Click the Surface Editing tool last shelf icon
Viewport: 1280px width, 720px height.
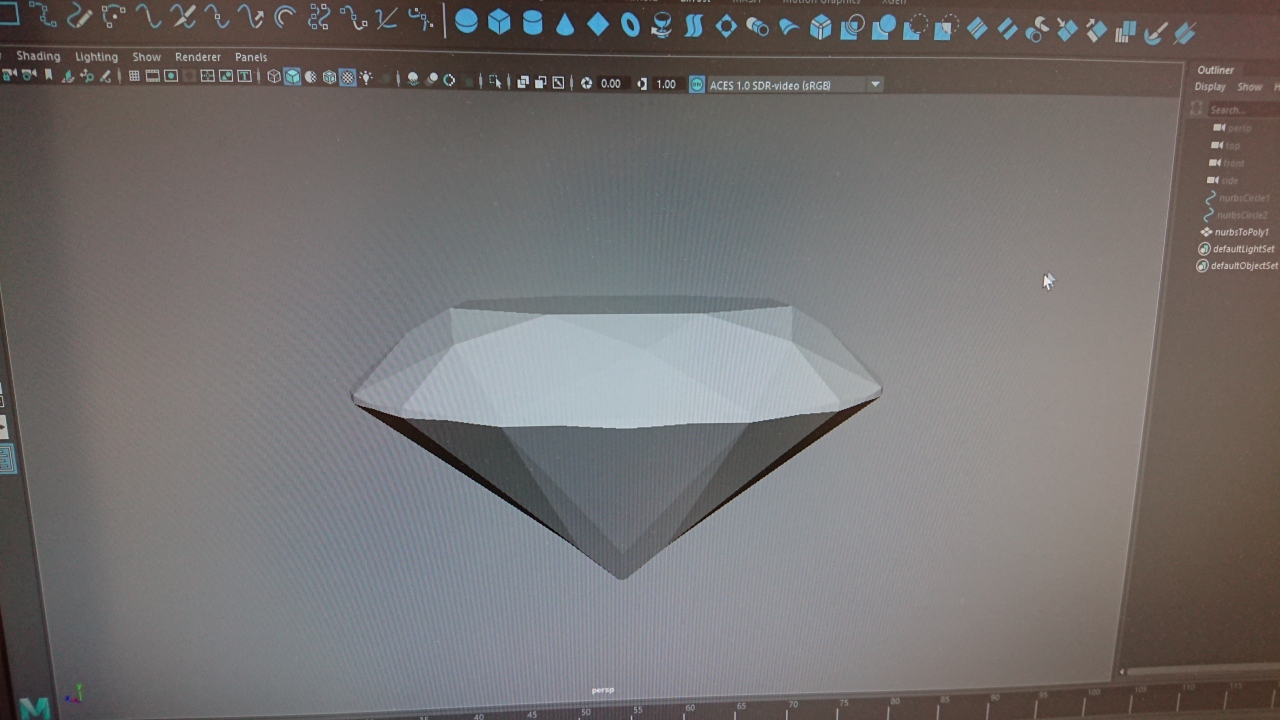coord(1185,34)
